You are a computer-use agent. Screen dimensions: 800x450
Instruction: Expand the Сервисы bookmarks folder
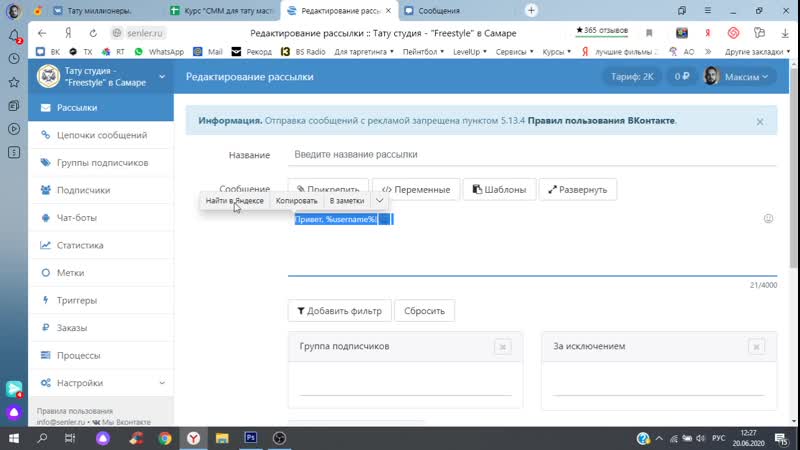tap(514, 52)
